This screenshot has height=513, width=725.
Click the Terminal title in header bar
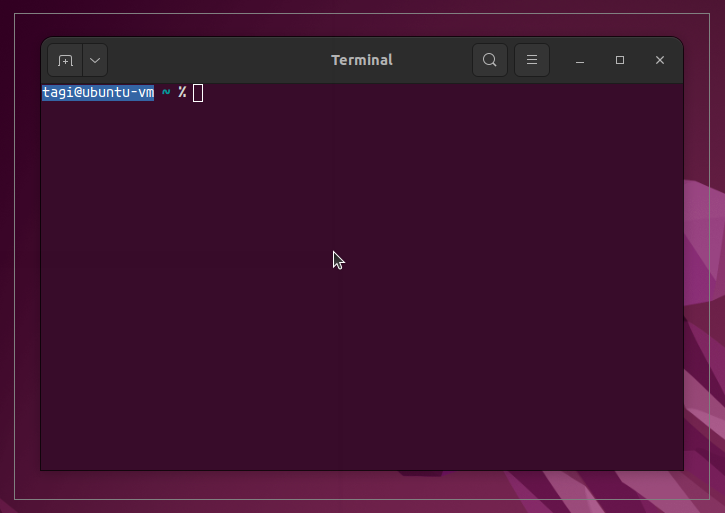(362, 60)
